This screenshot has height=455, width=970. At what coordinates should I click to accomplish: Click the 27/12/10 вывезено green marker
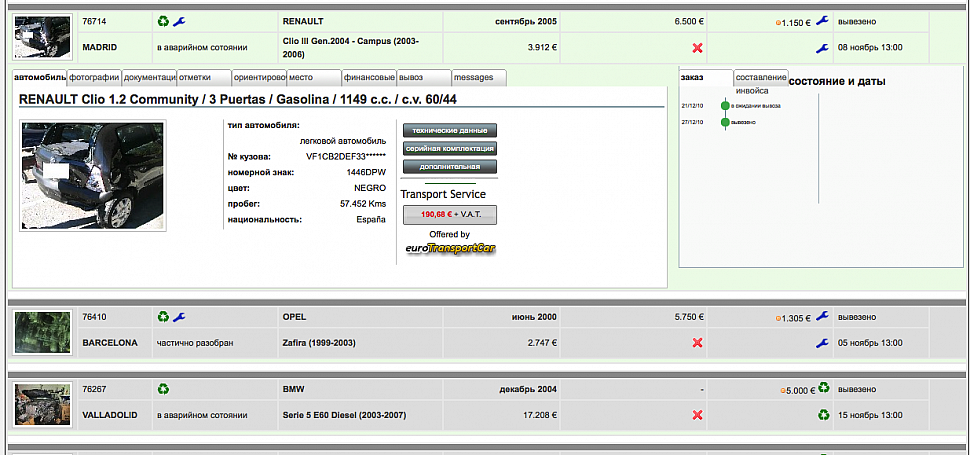[x=725, y=122]
